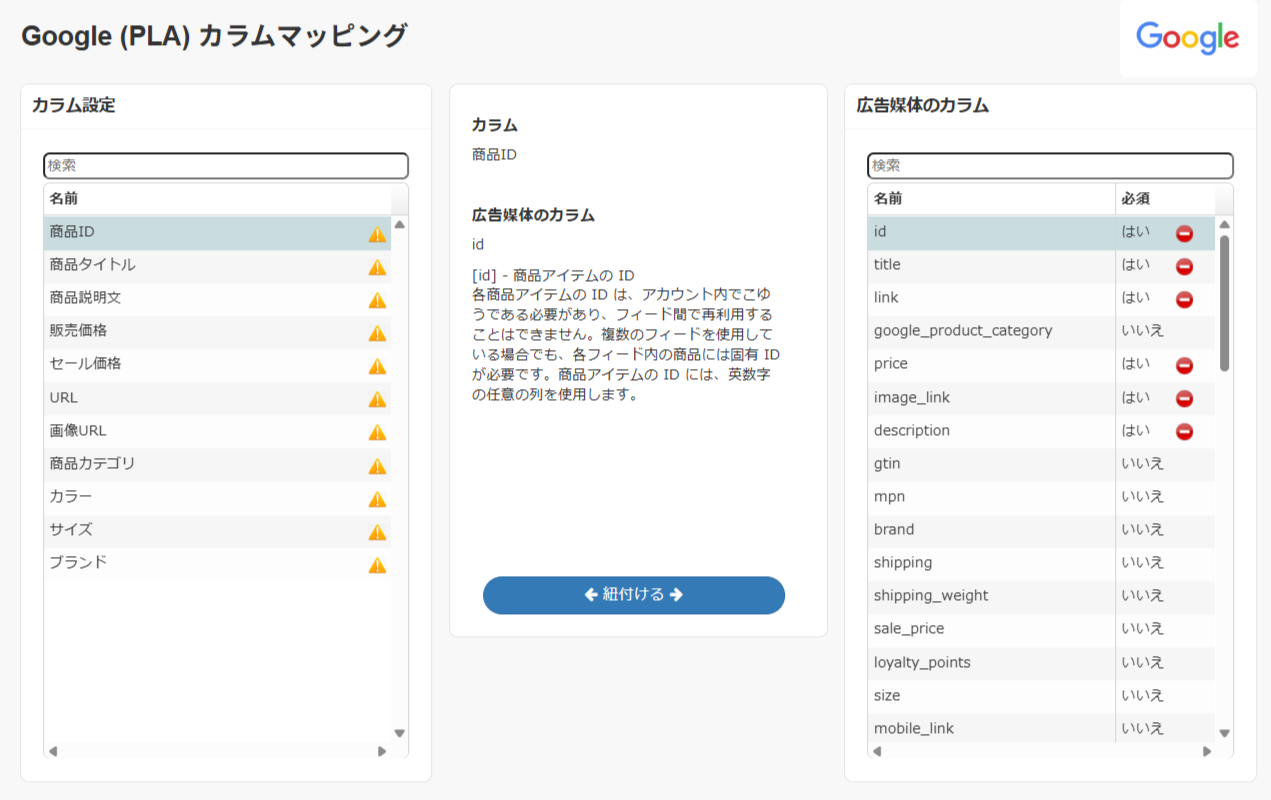The height and width of the screenshot is (800, 1271).
Task: Select カラー in the column list
Action: pos(218,498)
